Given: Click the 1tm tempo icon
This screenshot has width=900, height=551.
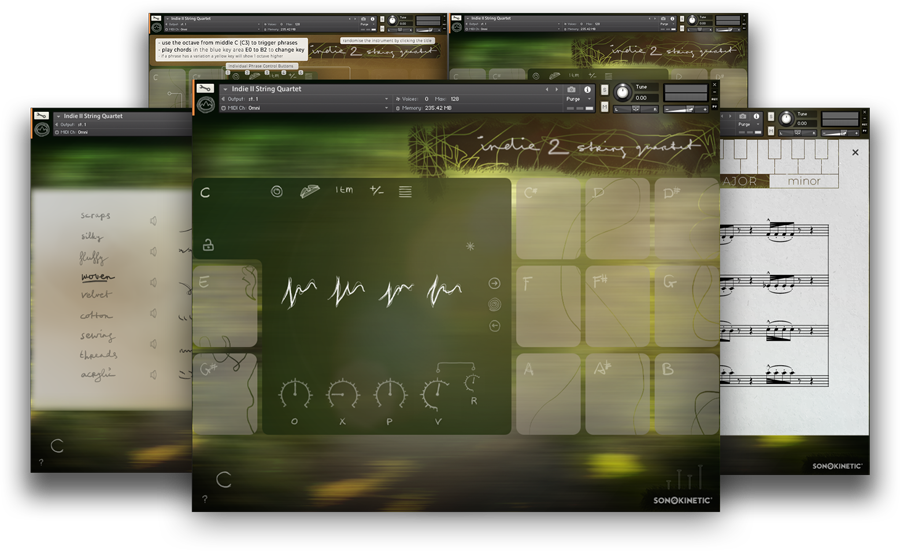Looking at the screenshot, I should click(344, 190).
